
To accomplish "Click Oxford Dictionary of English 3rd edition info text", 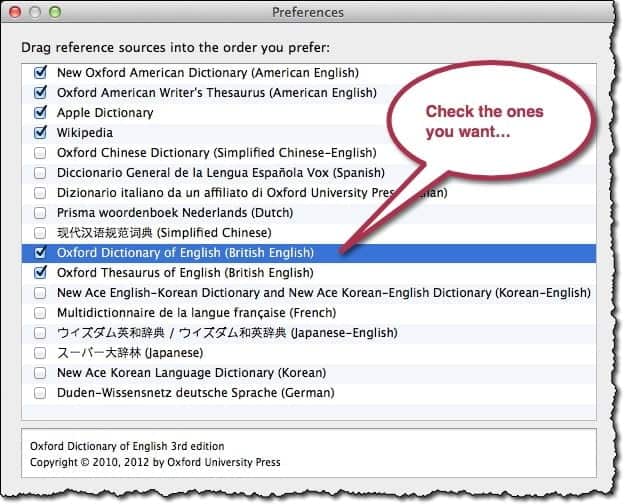I will [x=127, y=446].
